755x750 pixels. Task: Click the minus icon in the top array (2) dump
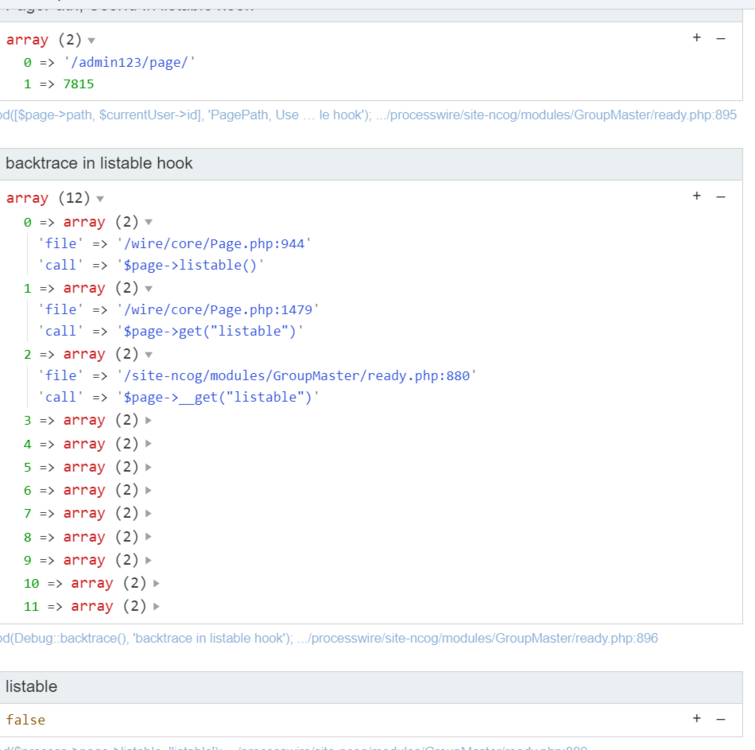[720, 38]
